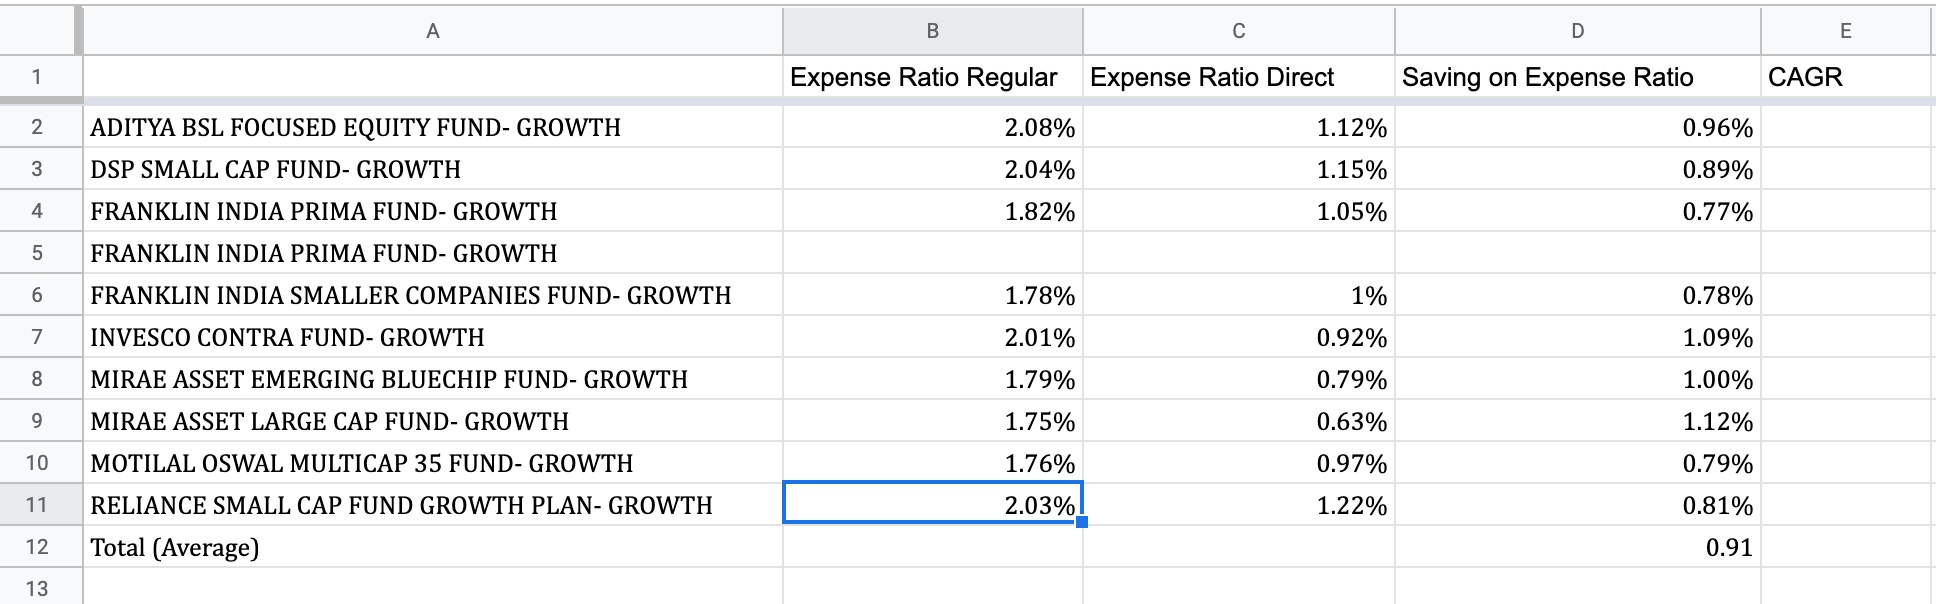Click the 1.82% regular expense cell
Screen dimensions: 1936x604
click(932, 211)
